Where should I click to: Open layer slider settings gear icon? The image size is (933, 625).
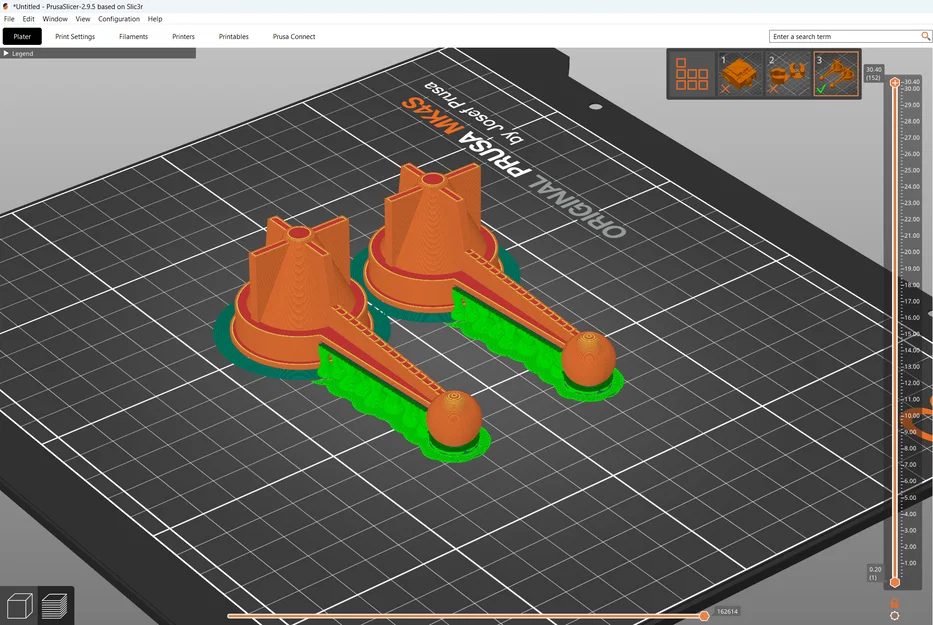(x=894, y=616)
